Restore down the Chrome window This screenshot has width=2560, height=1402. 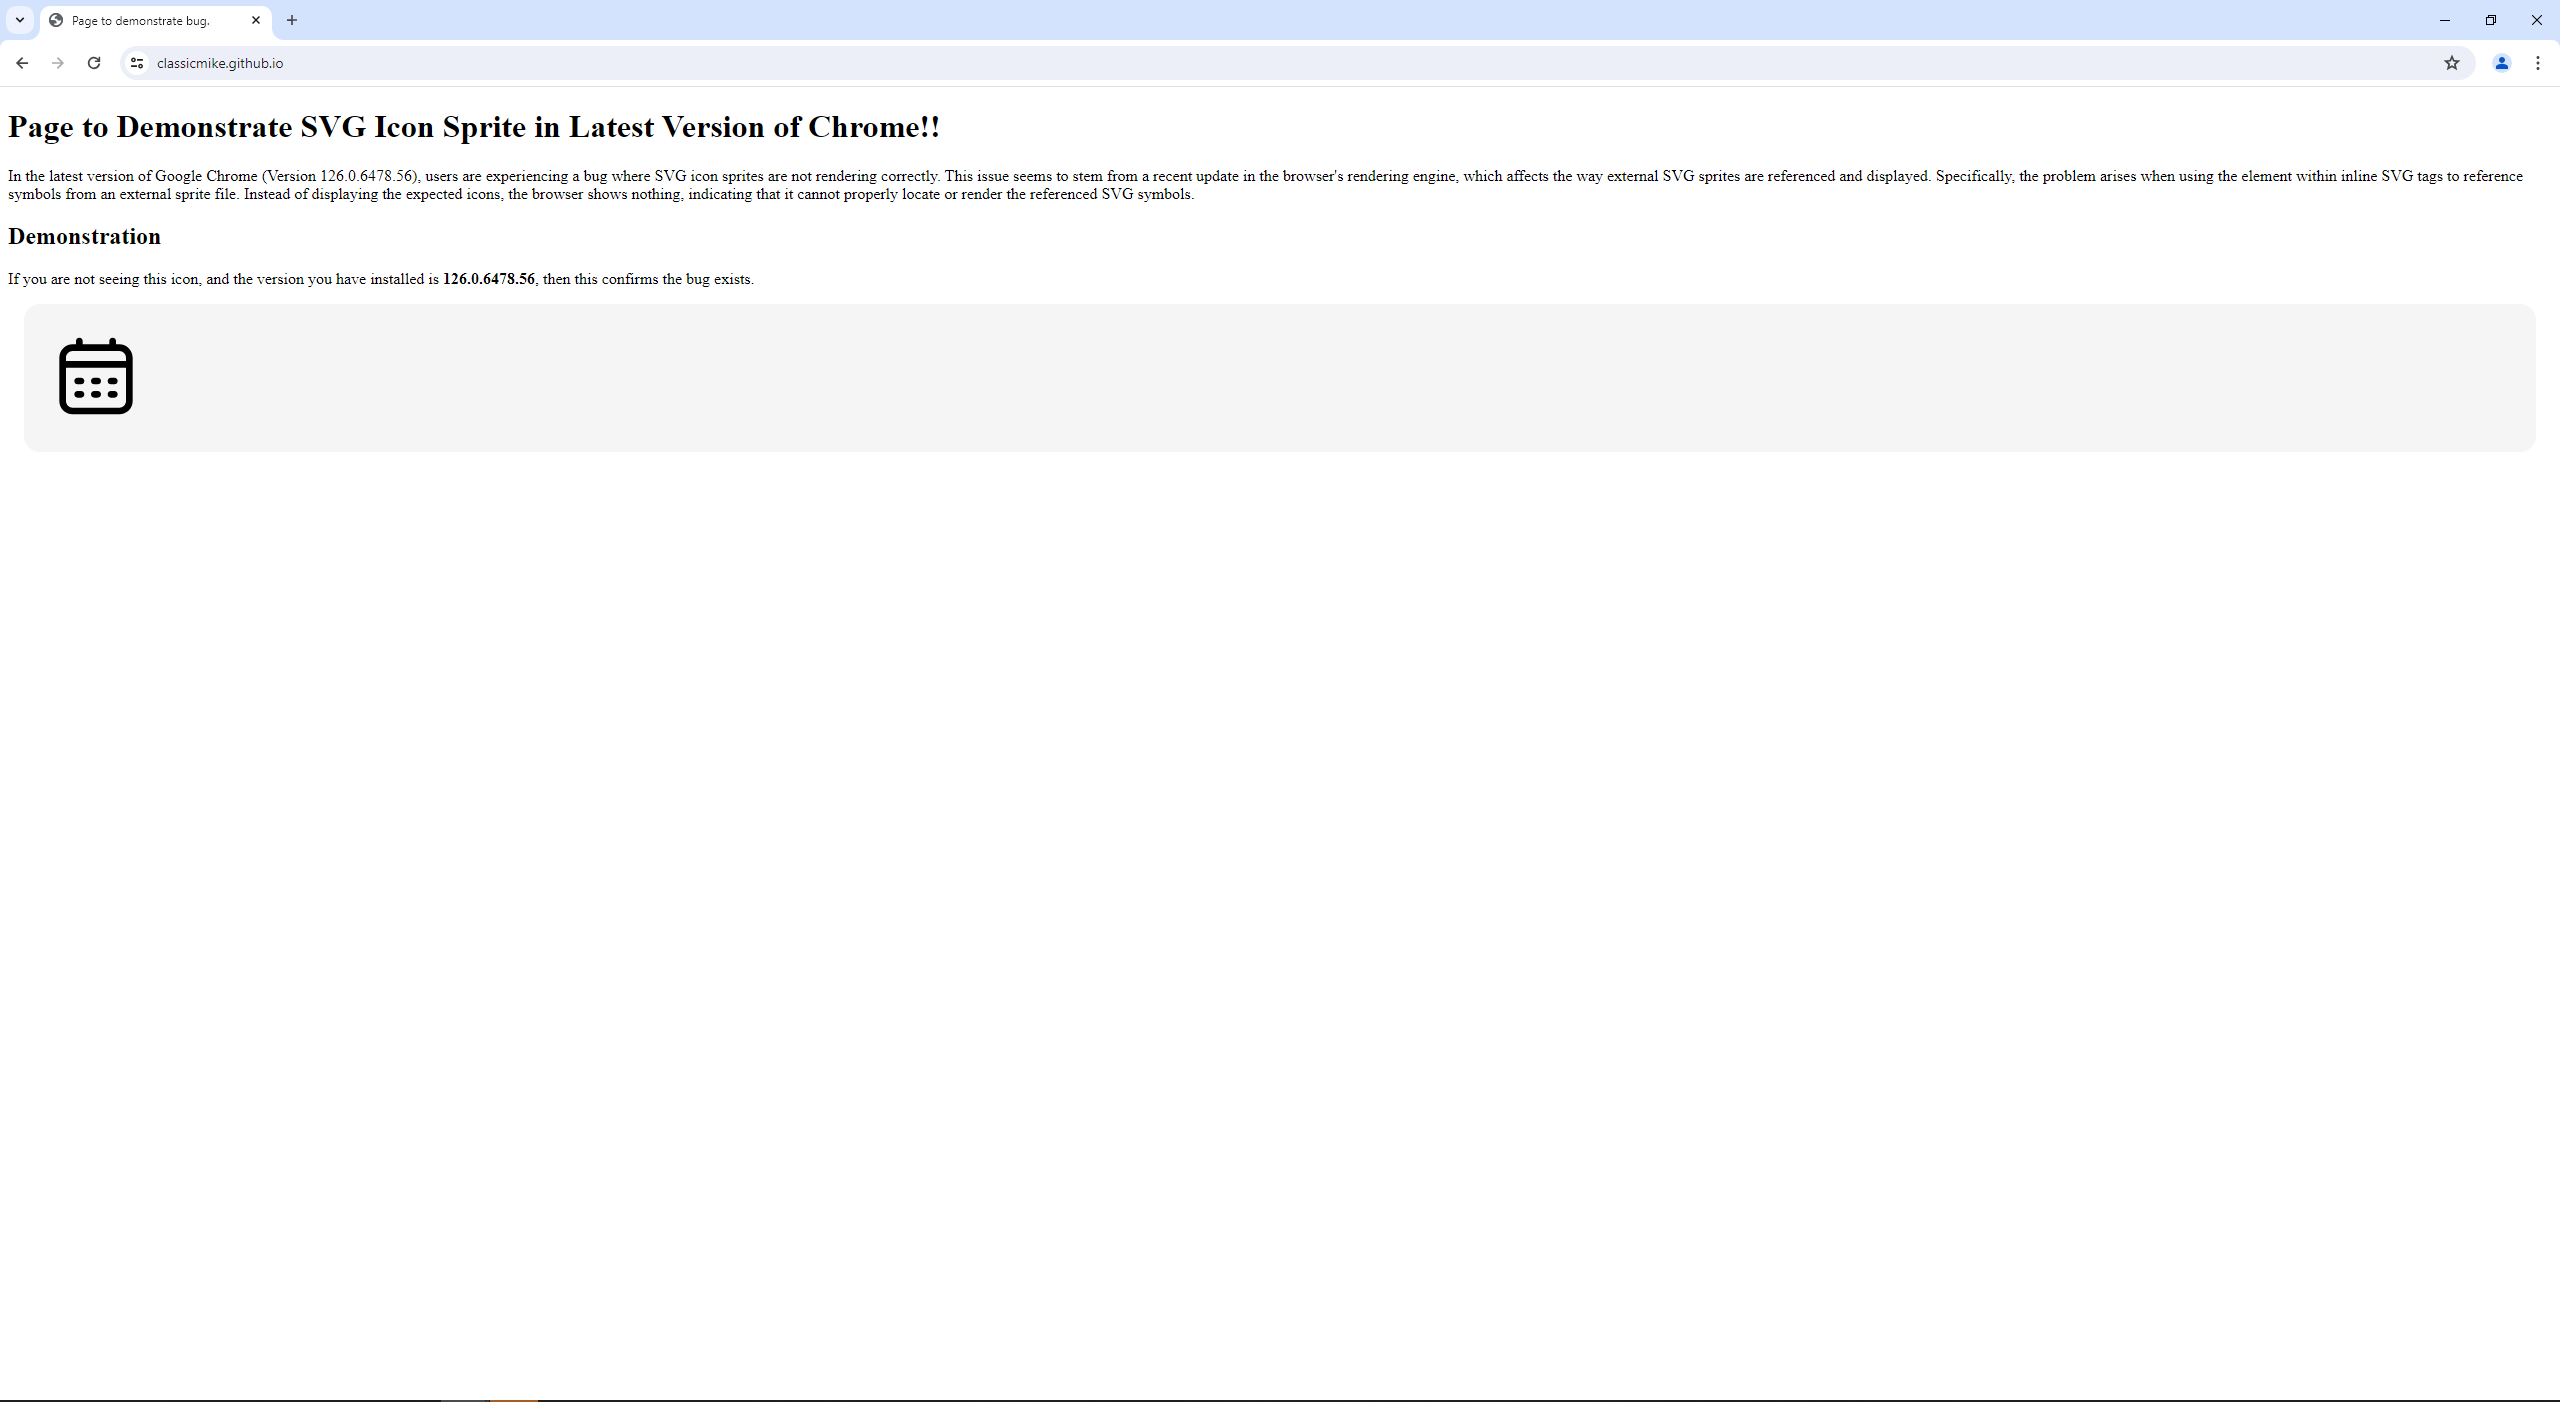pos(2490,20)
